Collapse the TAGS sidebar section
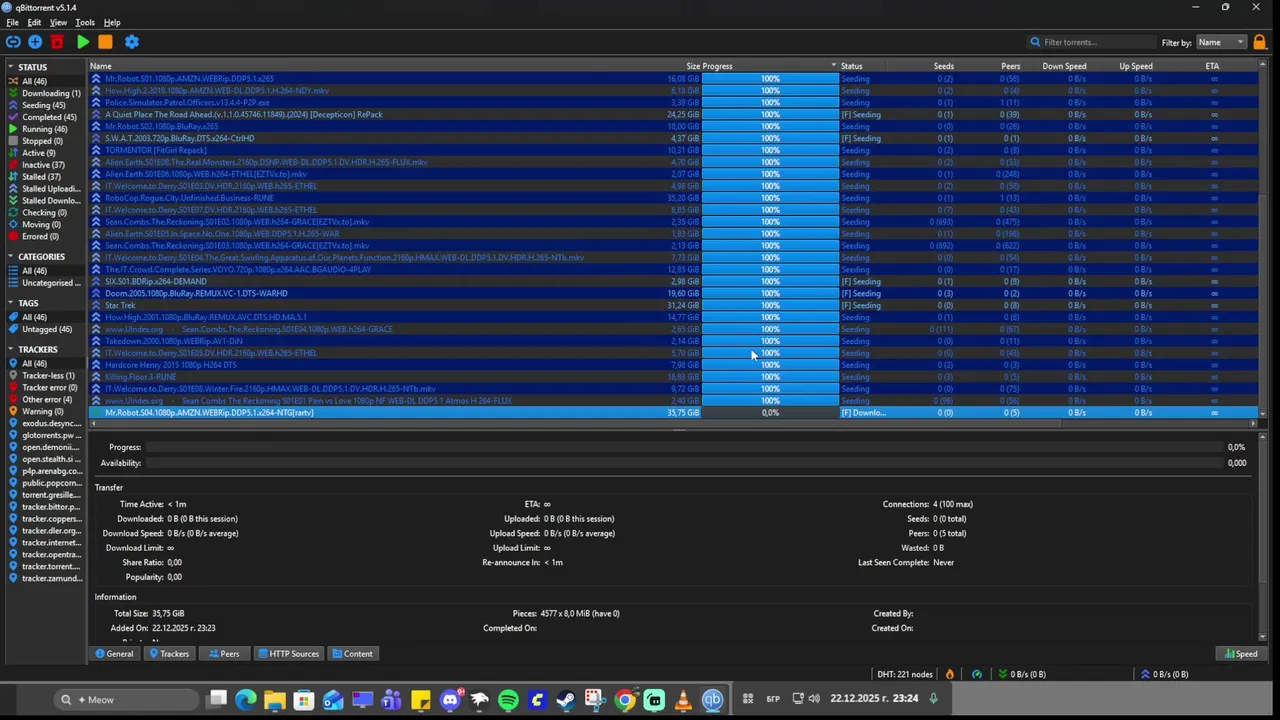Viewport: 1280px width, 720px height. coord(11,303)
